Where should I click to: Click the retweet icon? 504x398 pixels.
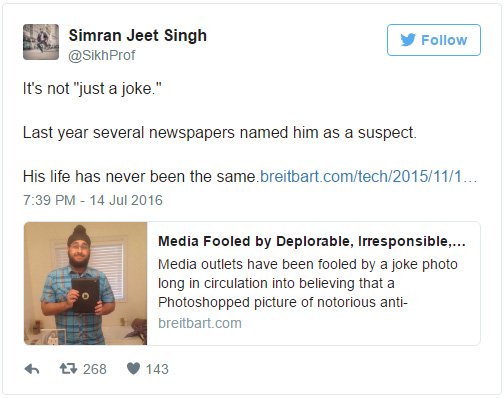coord(68,369)
